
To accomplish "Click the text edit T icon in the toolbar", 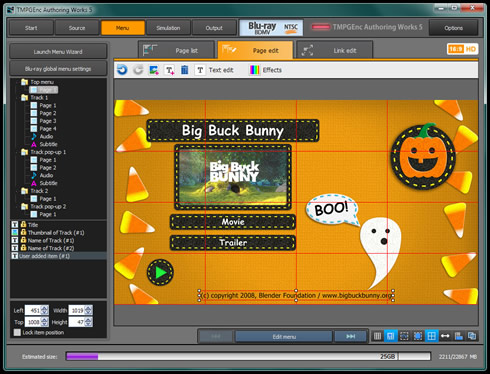I will pyautogui.click(x=200, y=70).
